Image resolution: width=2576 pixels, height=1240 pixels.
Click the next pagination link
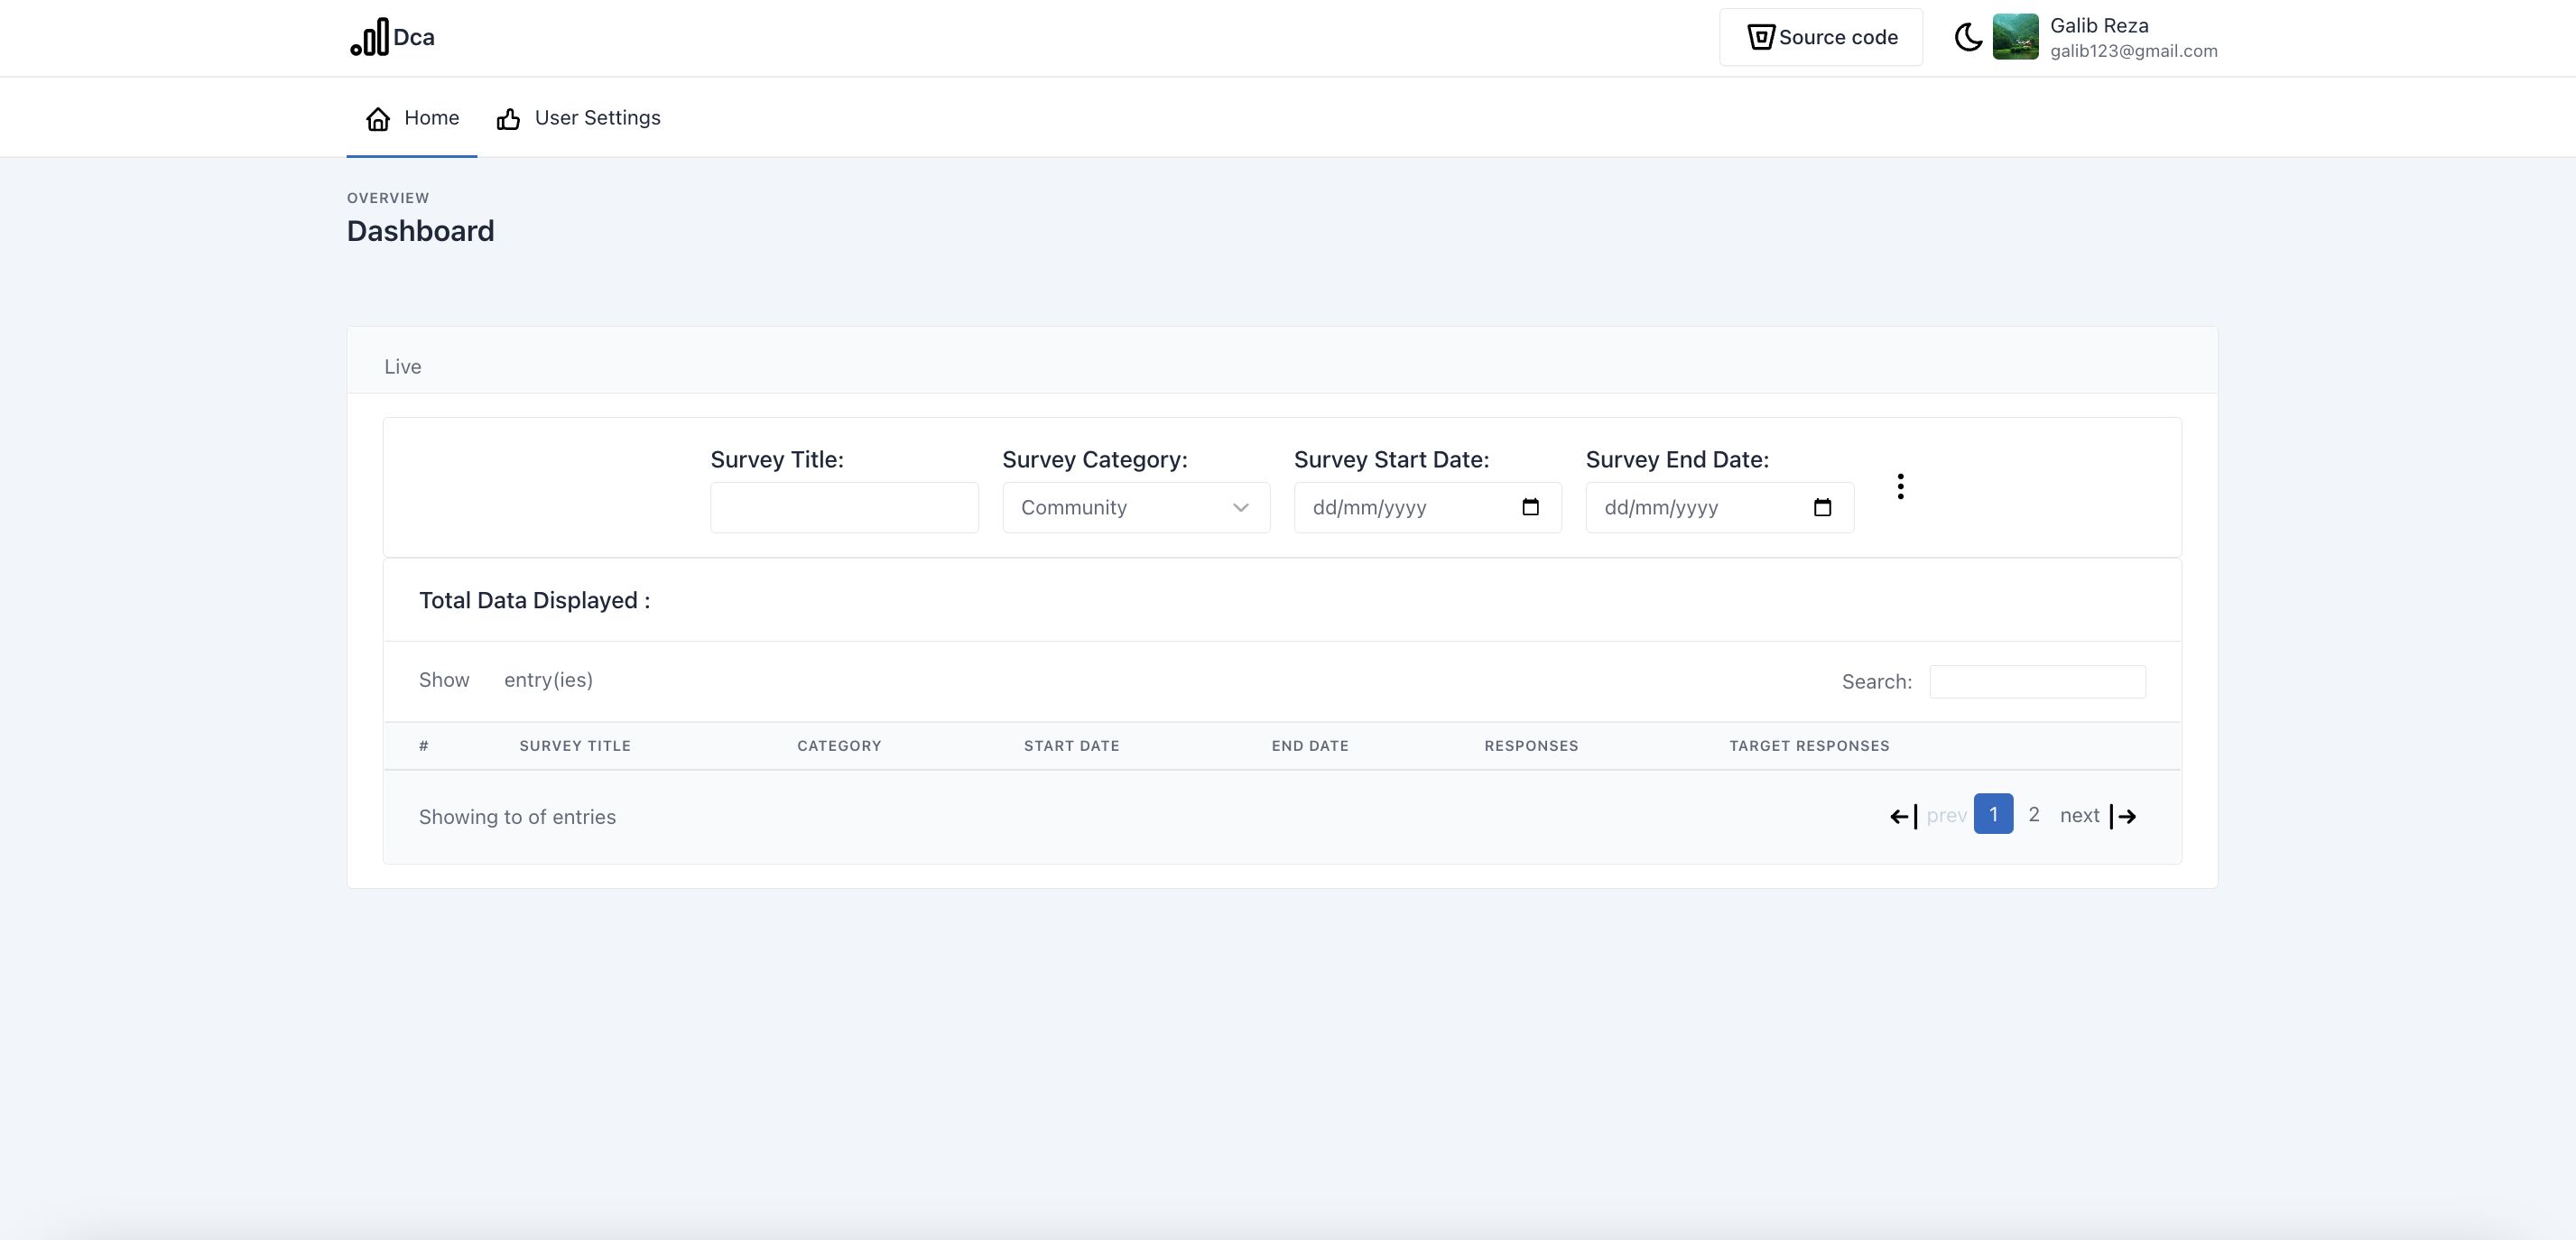(2078, 816)
